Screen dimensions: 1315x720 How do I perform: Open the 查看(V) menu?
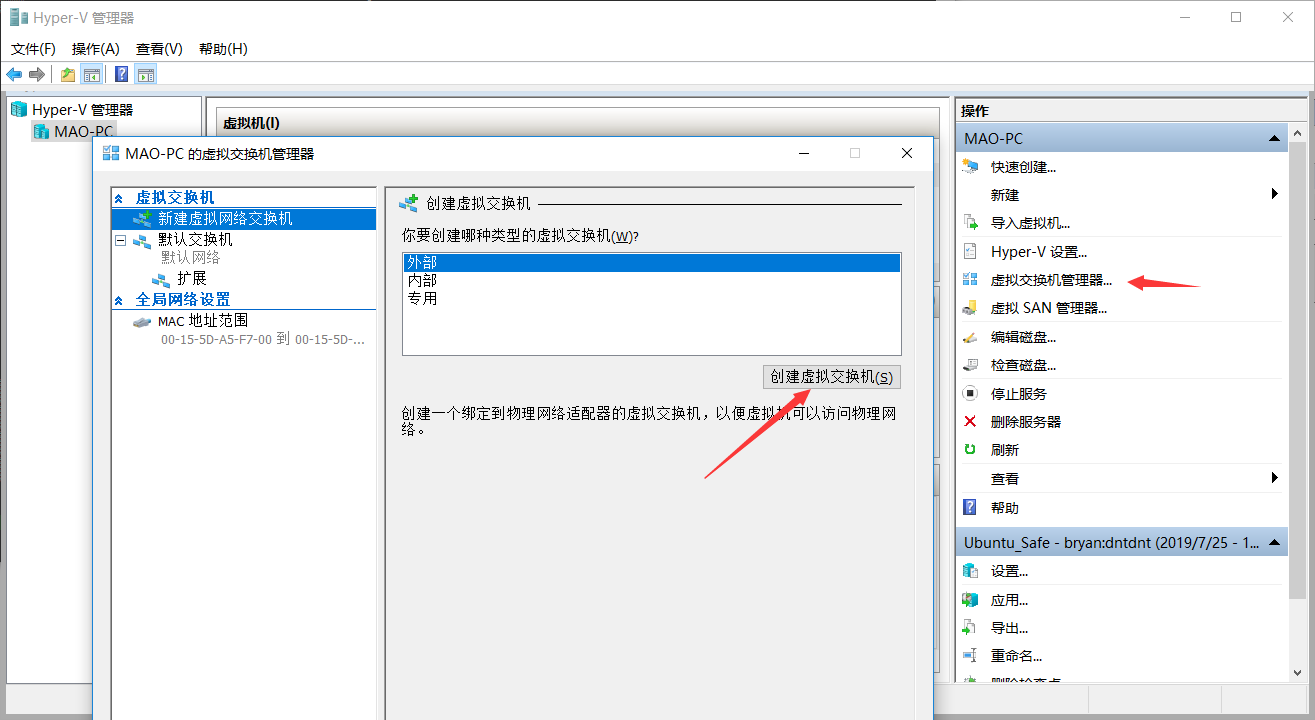coord(159,49)
